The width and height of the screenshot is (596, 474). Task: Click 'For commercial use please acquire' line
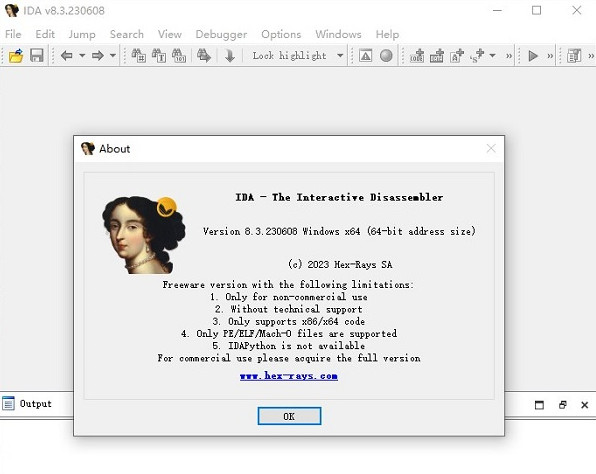pyautogui.click(x=289, y=358)
